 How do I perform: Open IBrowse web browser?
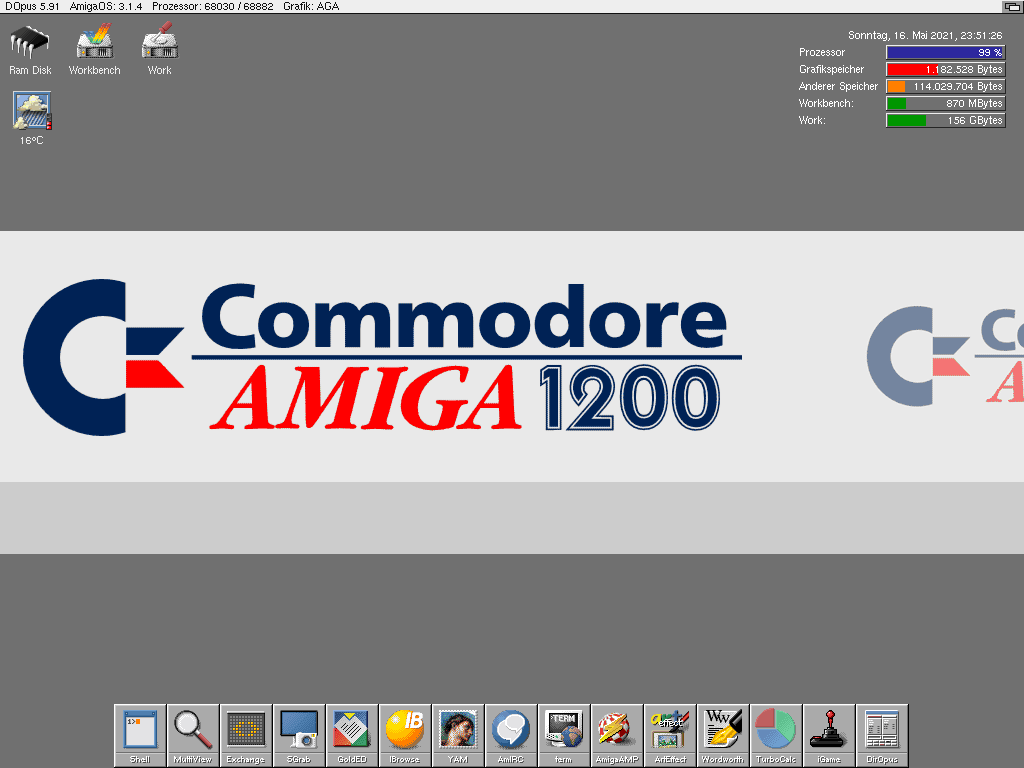point(404,735)
